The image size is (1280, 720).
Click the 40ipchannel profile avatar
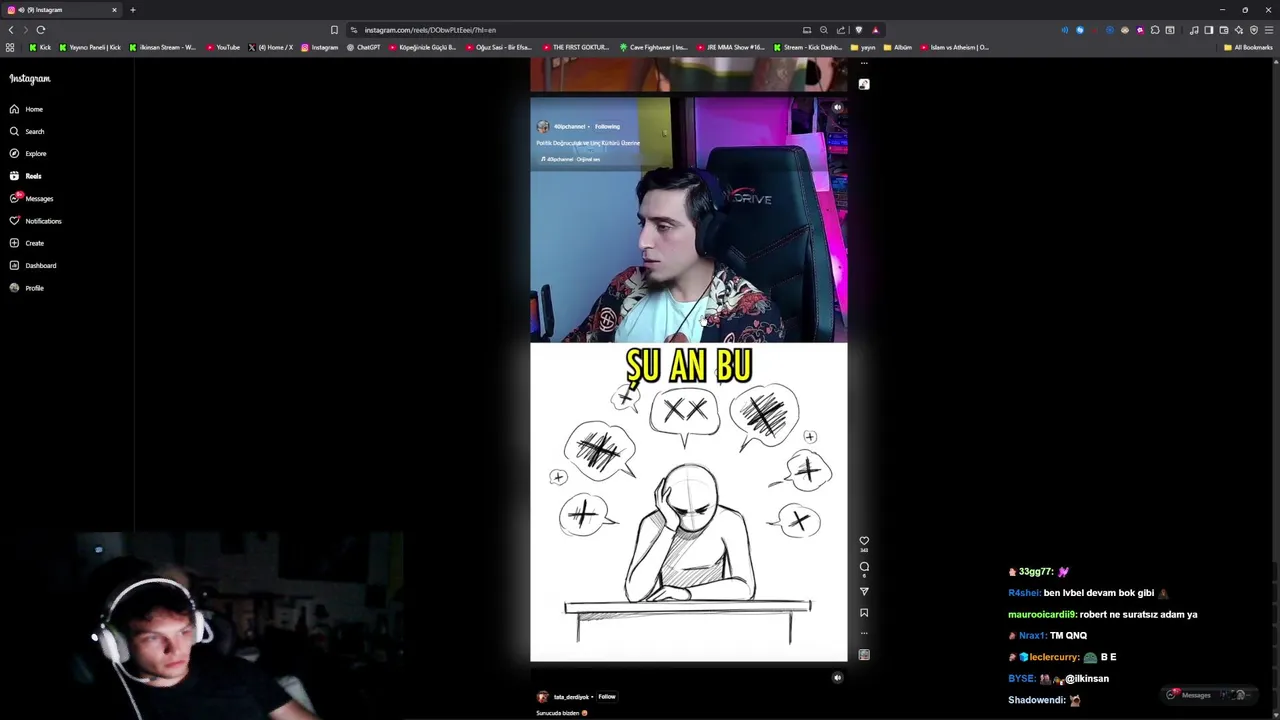point(543,127)
